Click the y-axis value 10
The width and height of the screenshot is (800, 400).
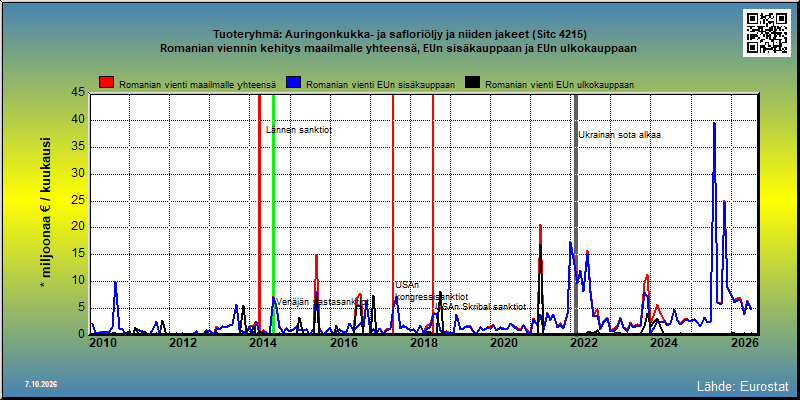tap(78, 281)
